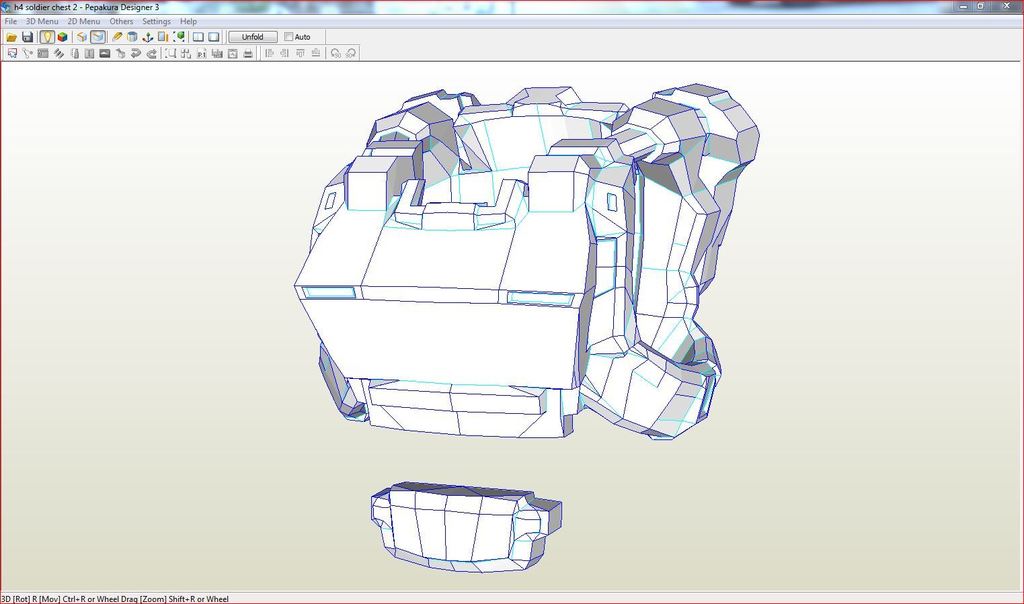The image size is (1024, 604).
Task: Click the dashed selection bracket icon
Action: tap(170, 54)
